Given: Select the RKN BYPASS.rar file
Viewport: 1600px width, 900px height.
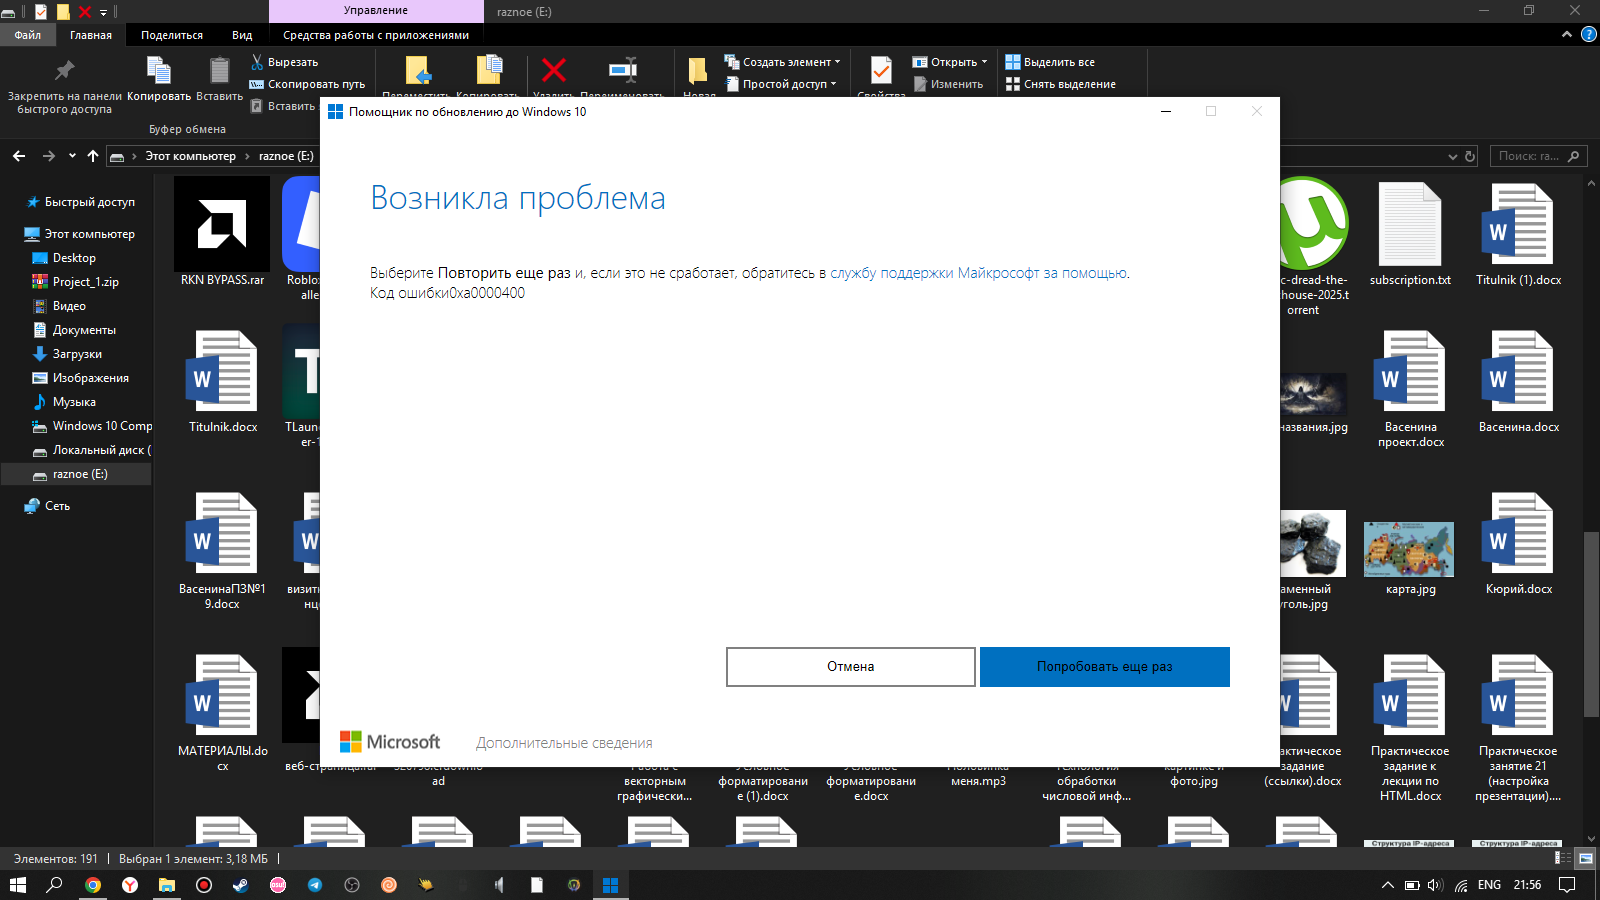Looking at the screenshot, I should coord(222,232).
